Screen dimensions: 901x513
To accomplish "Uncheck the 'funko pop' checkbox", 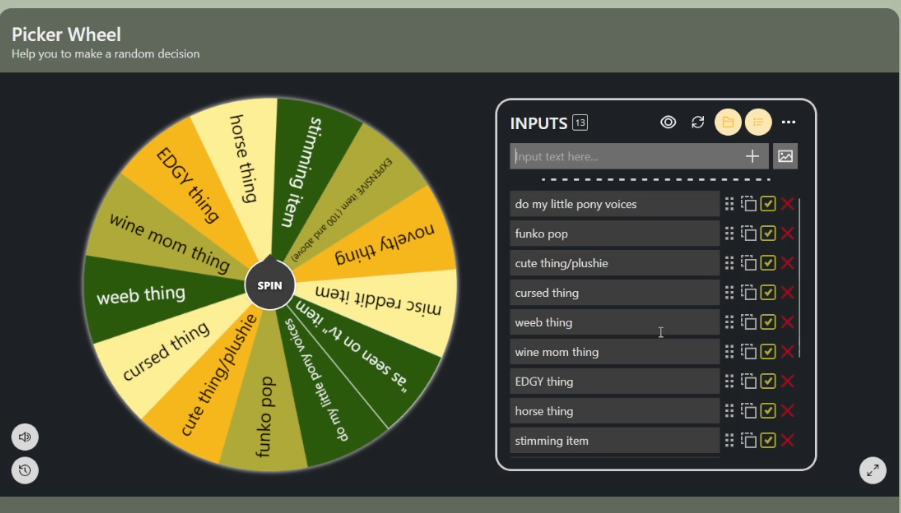I will pos(768,234).
